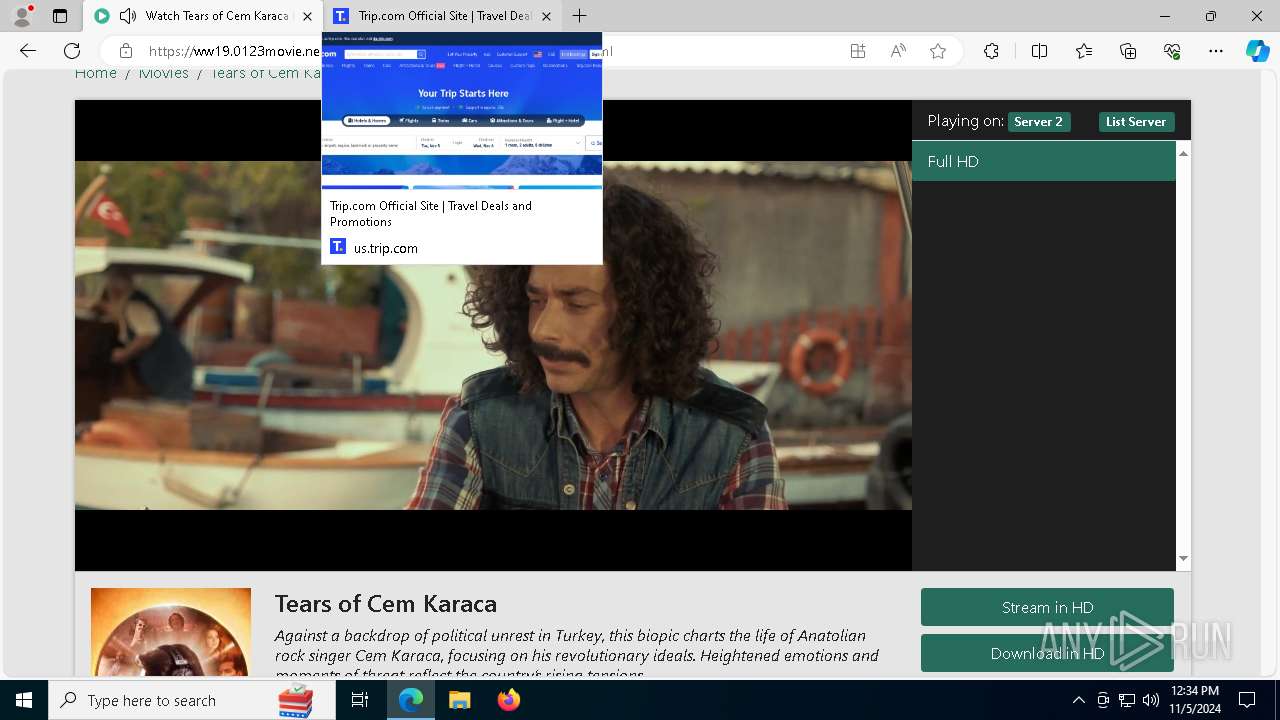Viewport: 1280px width, 720px height.
Task: Open the Trip.com tab preview thumbnail
Action: click(462, 110)
